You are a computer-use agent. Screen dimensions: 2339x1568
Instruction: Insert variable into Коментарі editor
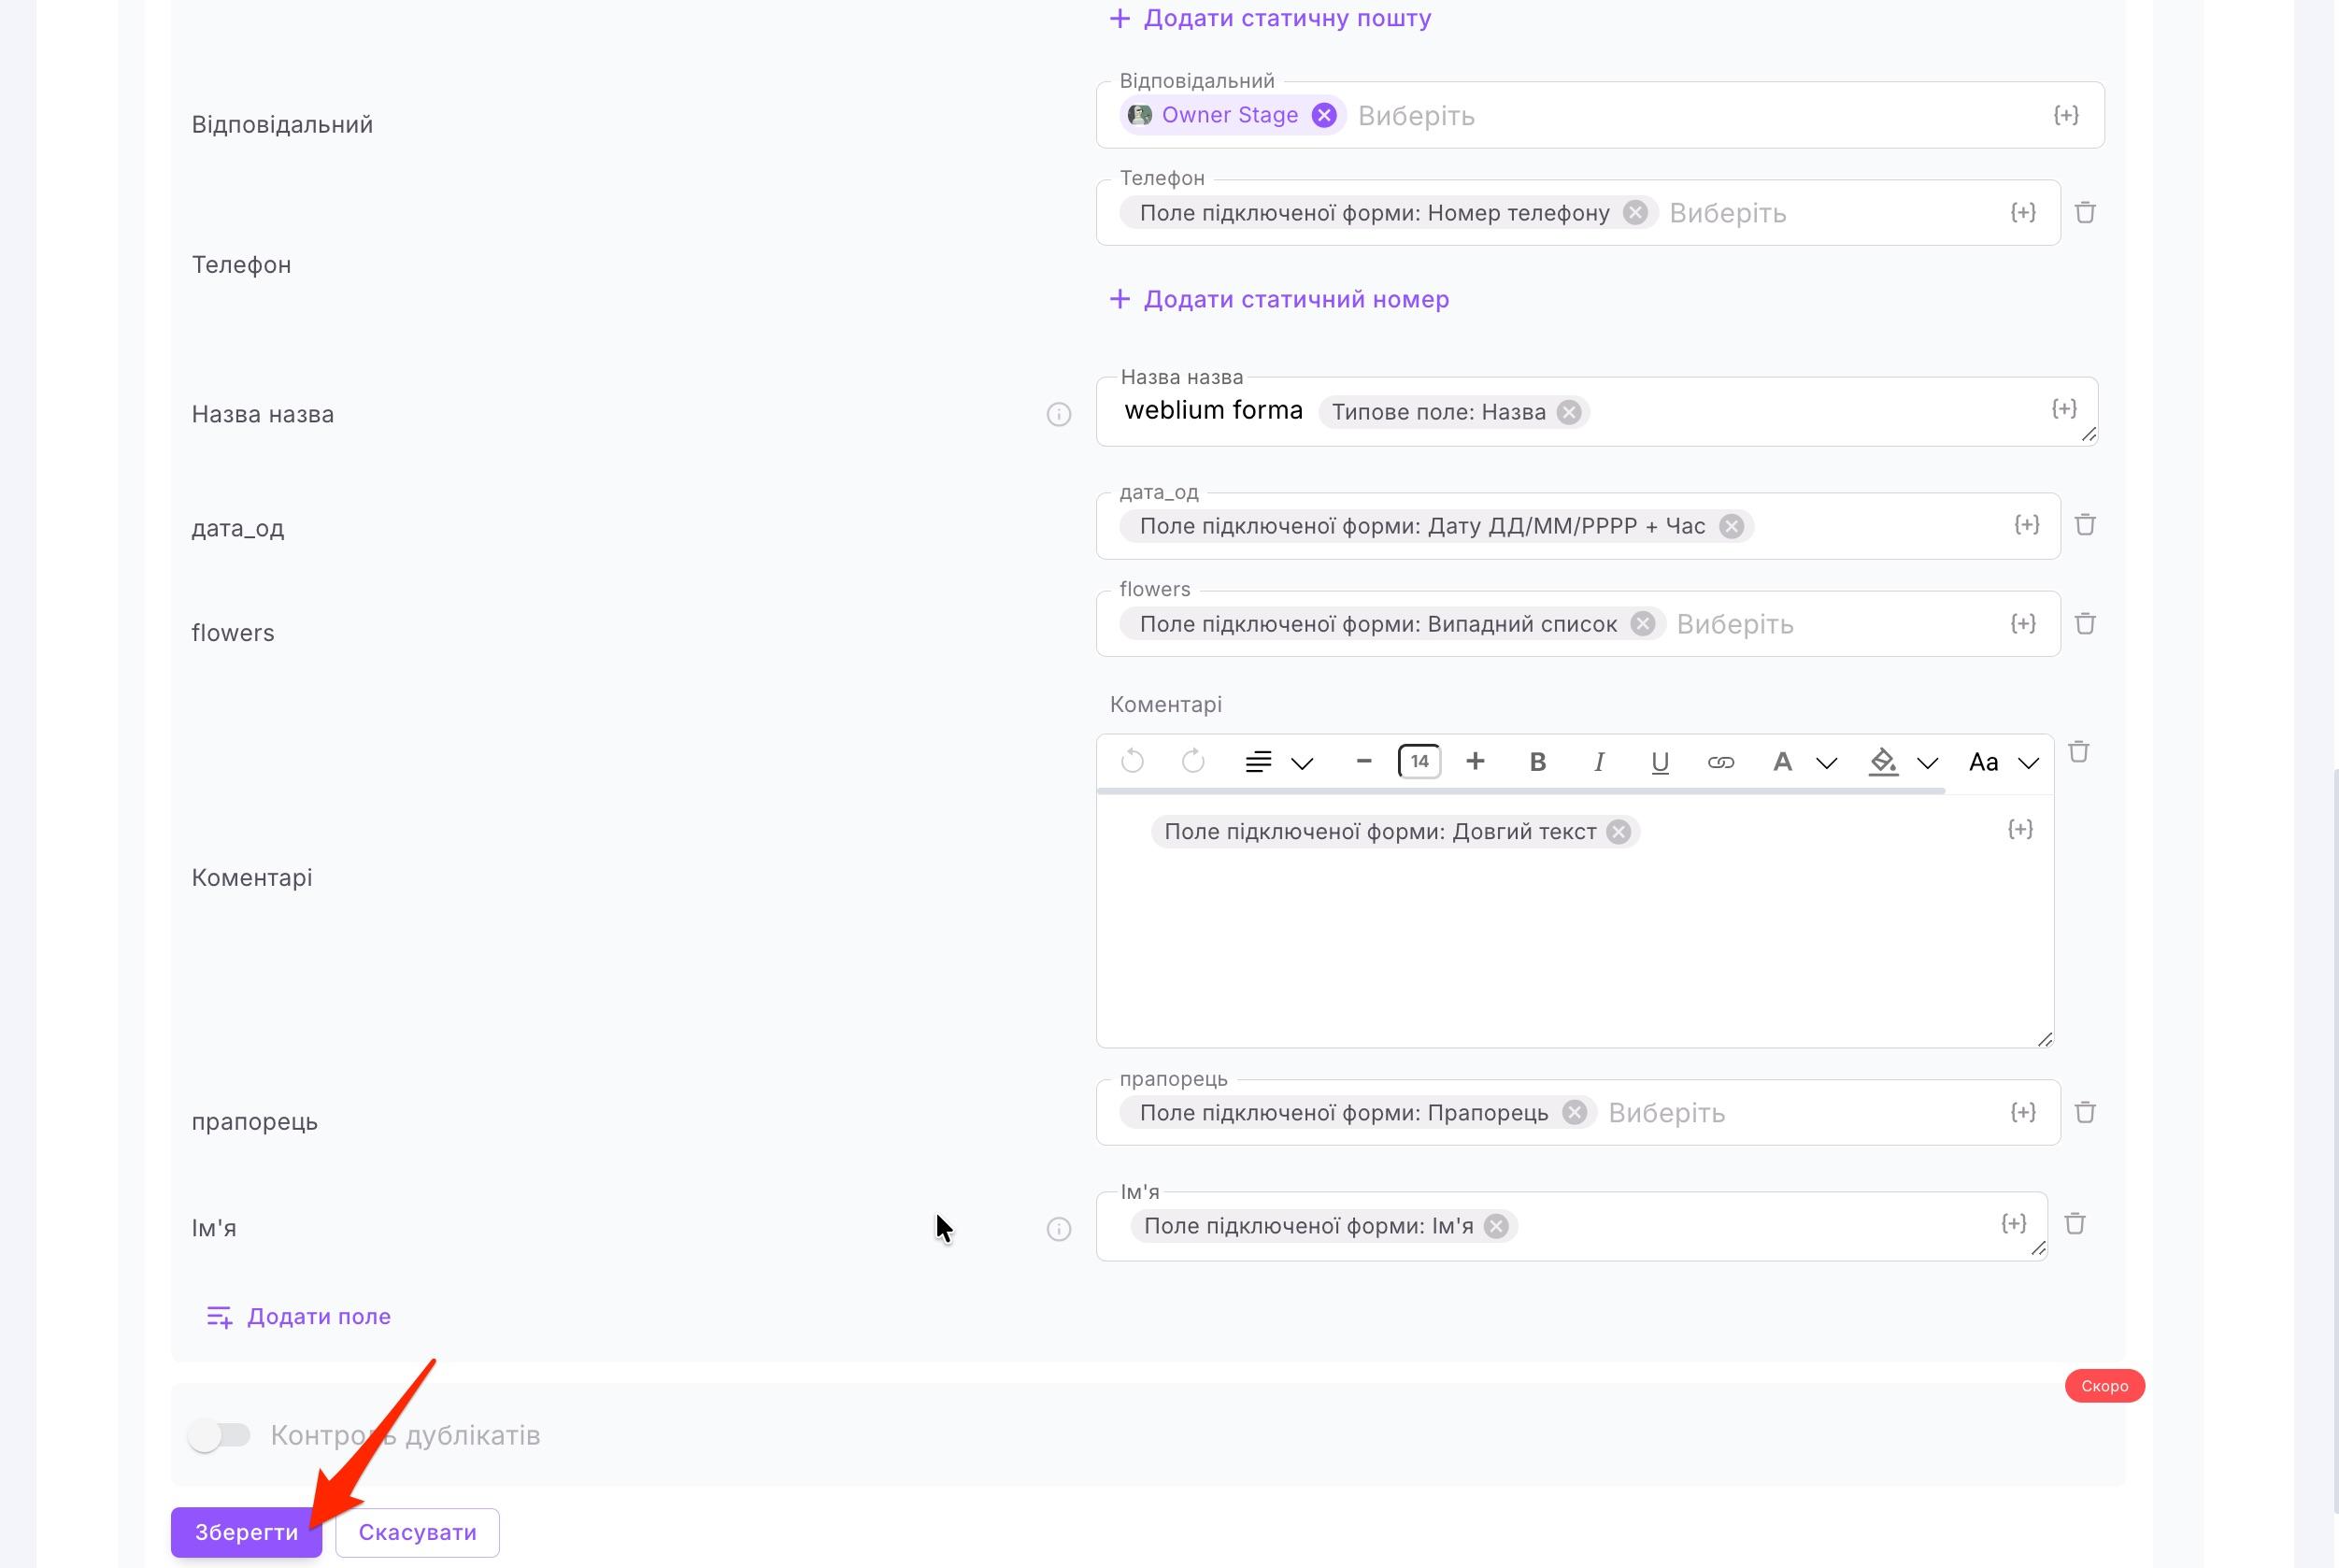click(2020, 830)
